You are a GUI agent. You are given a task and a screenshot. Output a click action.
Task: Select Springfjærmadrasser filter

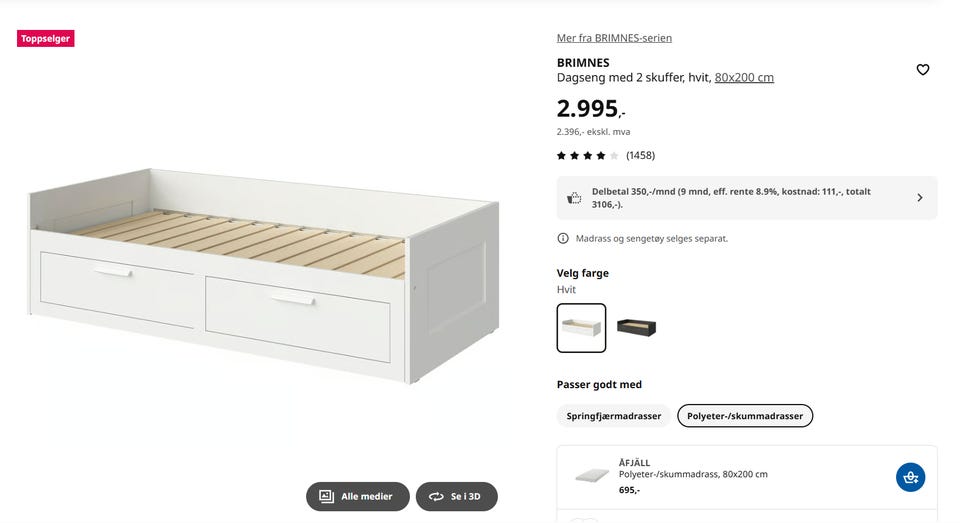click(x=613, y=416)
